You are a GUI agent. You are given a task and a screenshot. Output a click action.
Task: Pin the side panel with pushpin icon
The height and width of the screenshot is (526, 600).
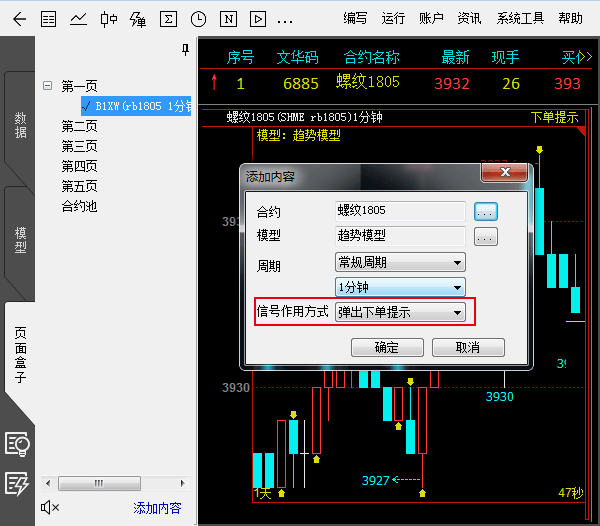pyautogui.click(x=185, y=49)
